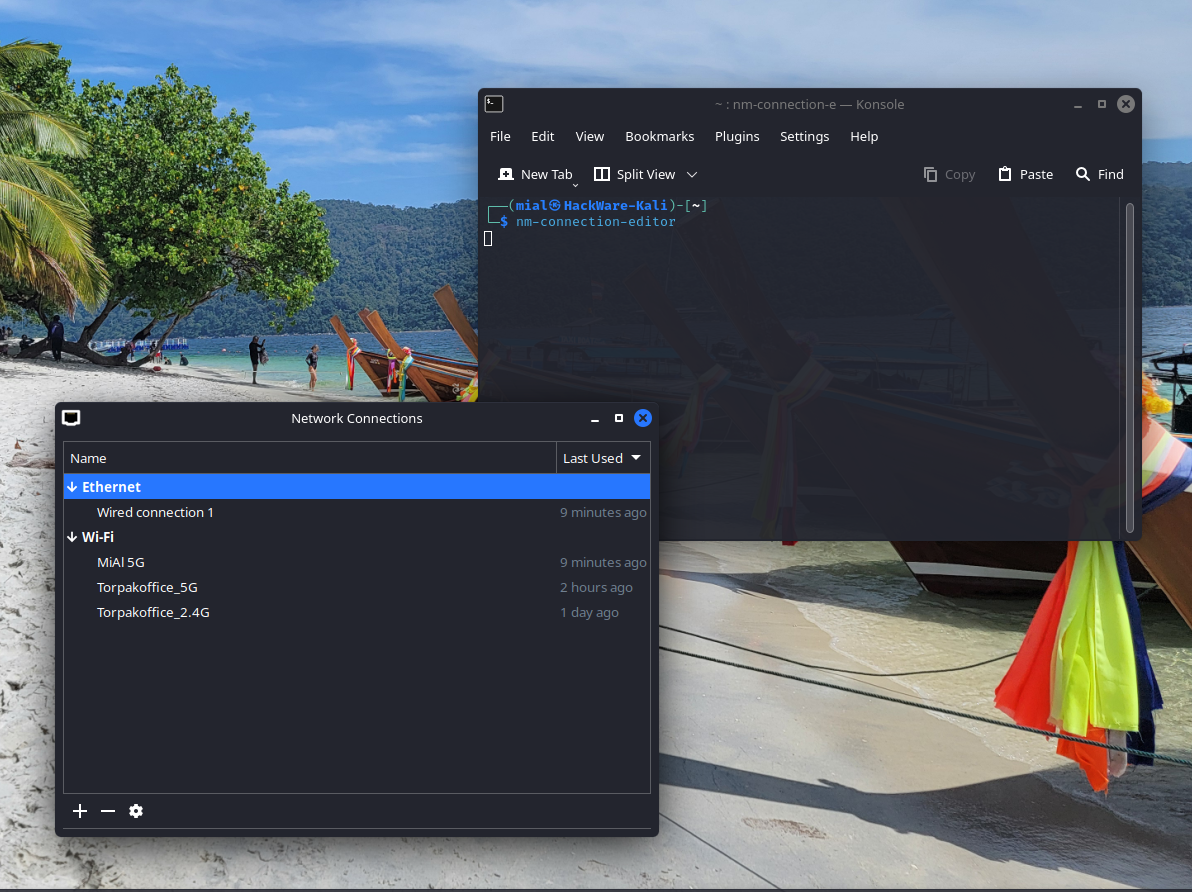The width and height of the screenshot is (1192, 892).
Task: Open the Plugins menu
Action: click(x=737, y=136)
